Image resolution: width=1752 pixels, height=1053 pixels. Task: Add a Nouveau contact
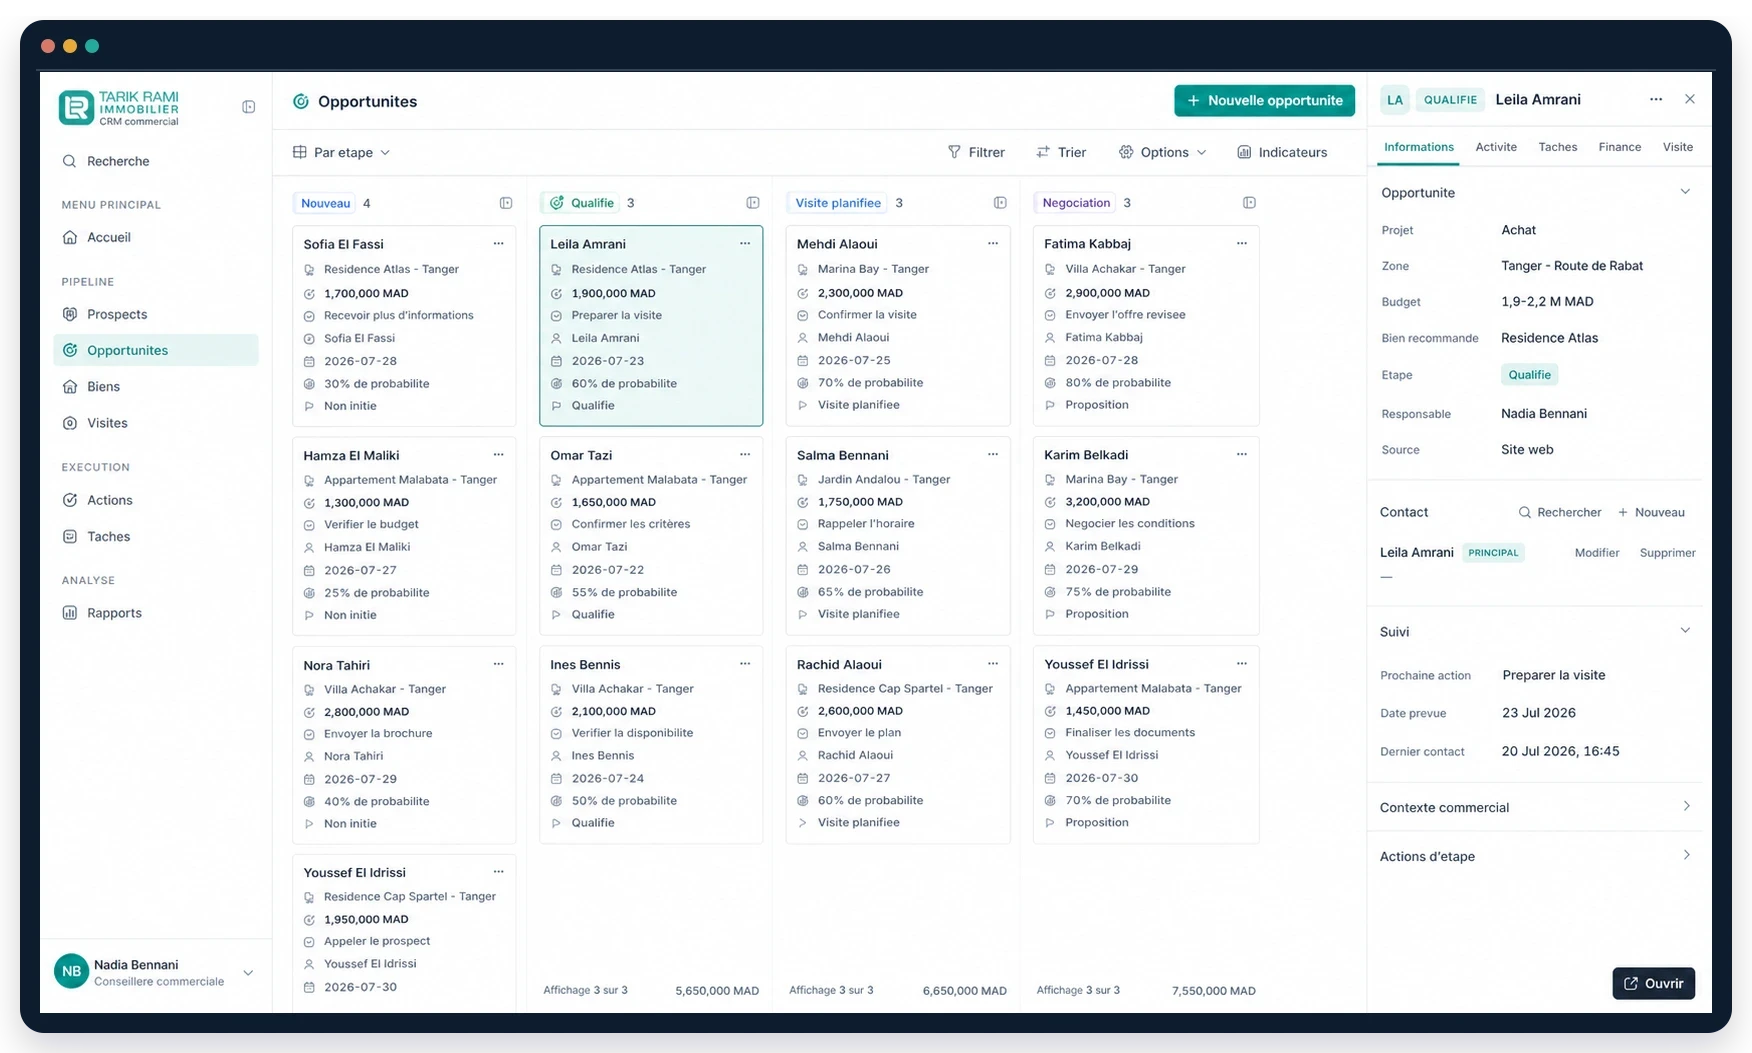tap(1651, 512)
